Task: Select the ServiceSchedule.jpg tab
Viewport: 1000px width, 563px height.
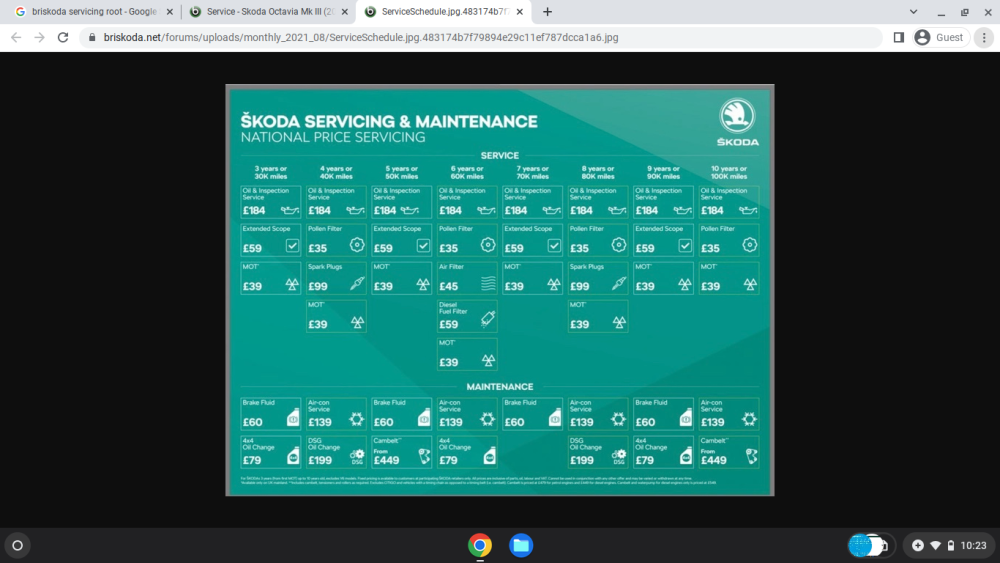Action: (x=443, y=11)
